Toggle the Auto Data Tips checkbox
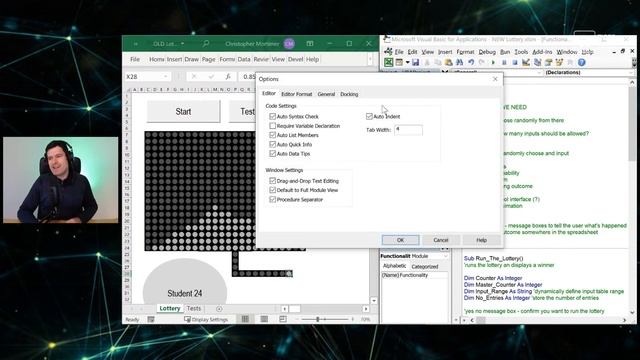This screenshot has height=360, width=640. click(x=272, y=154)
